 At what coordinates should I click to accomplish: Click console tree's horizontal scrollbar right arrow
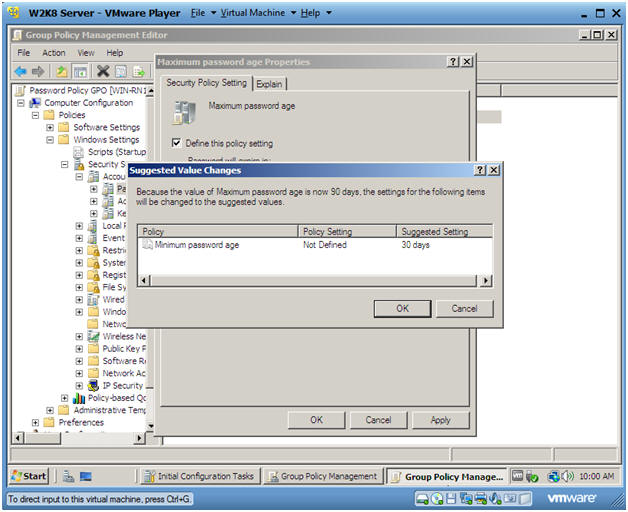pyautogui.click(x=139, y=438)
